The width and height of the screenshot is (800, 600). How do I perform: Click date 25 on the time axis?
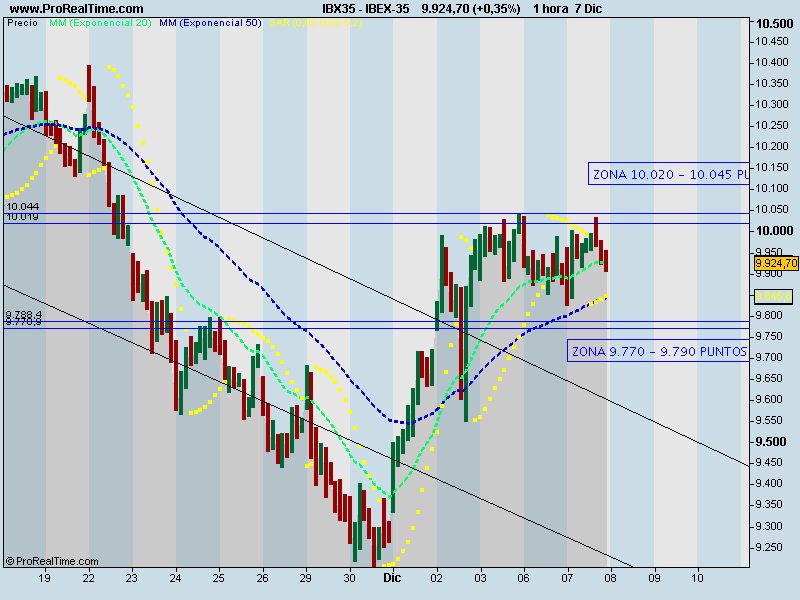(218, 578)
